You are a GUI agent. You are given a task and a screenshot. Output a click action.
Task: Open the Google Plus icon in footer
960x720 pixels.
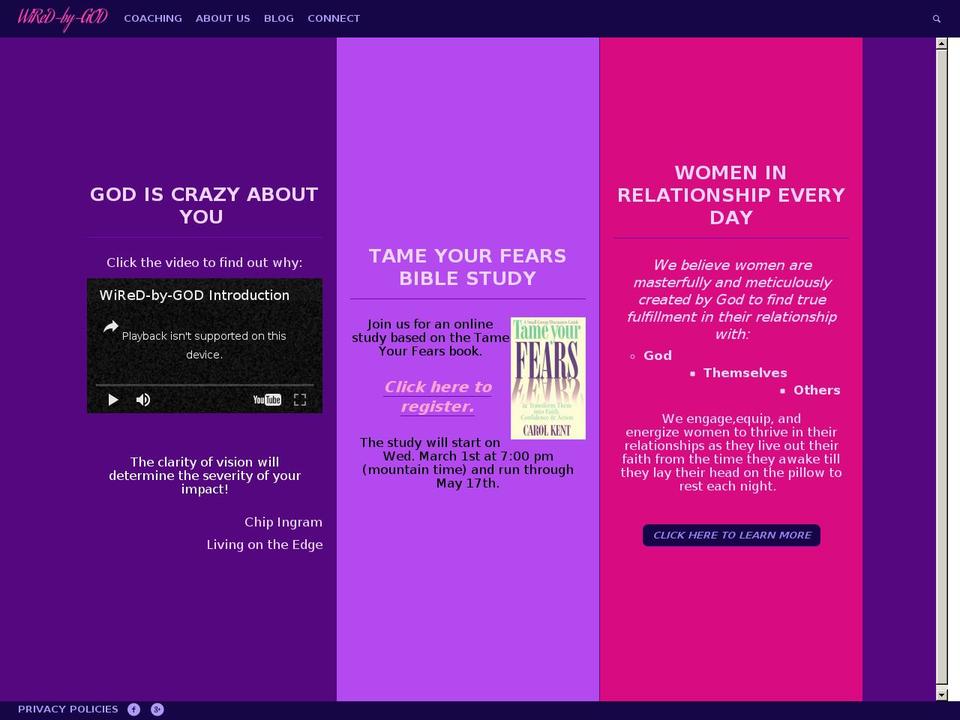tap(157, 710)
